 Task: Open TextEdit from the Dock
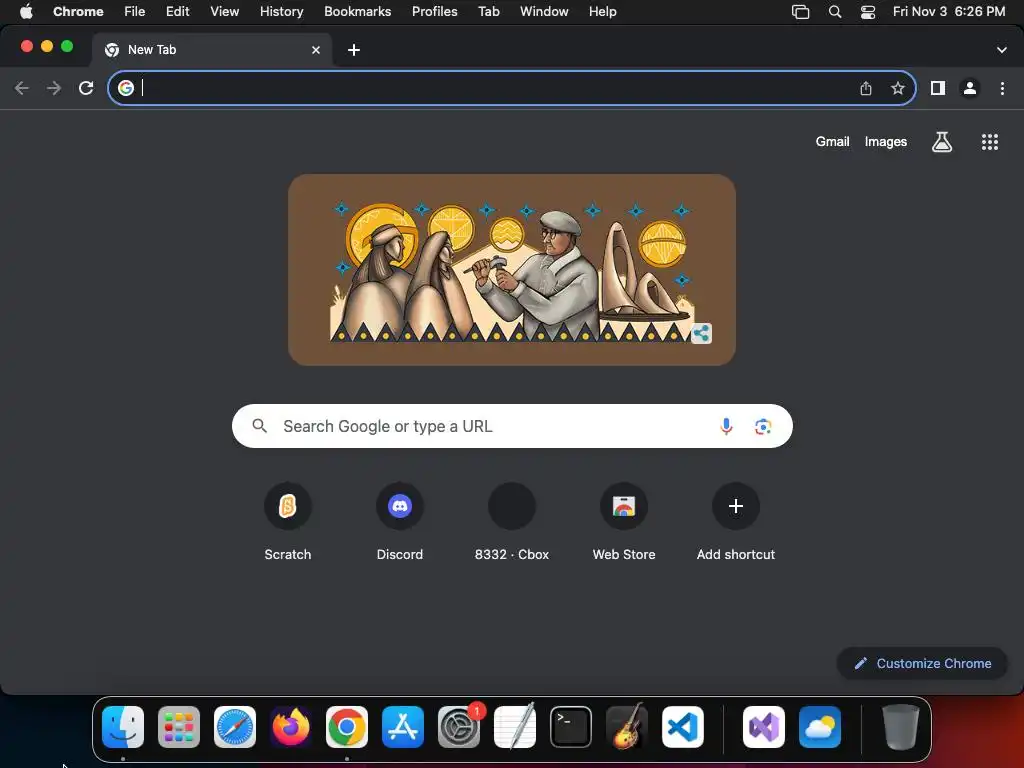click(515, 727)
